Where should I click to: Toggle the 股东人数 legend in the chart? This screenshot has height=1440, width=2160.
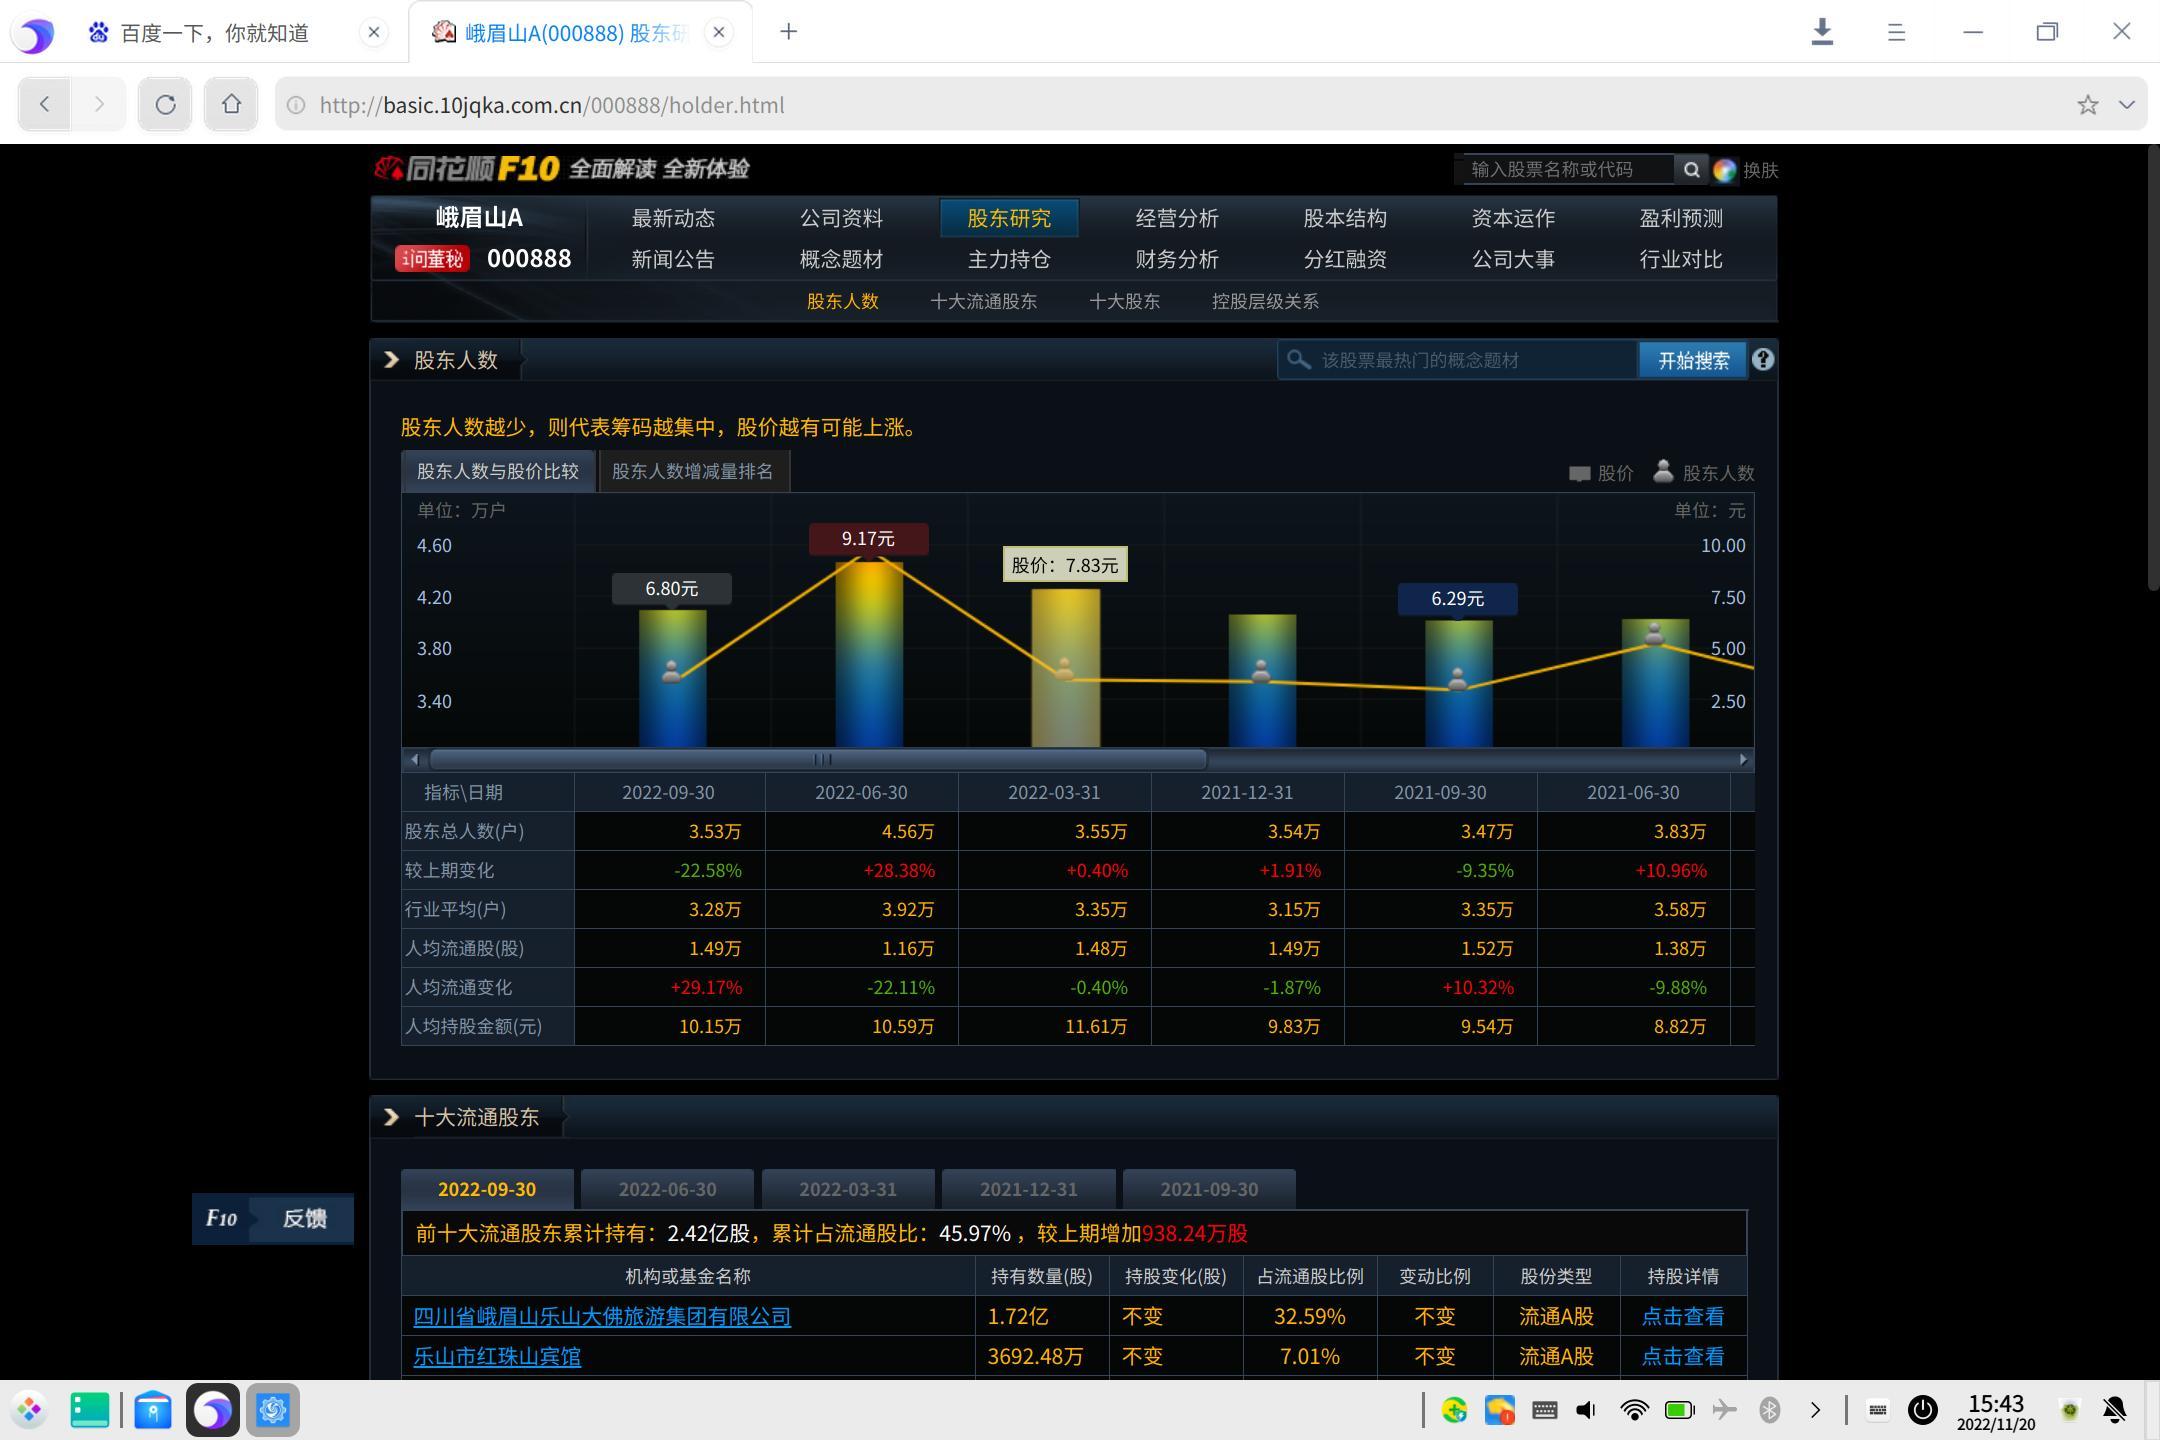[x=1704, y=472]
